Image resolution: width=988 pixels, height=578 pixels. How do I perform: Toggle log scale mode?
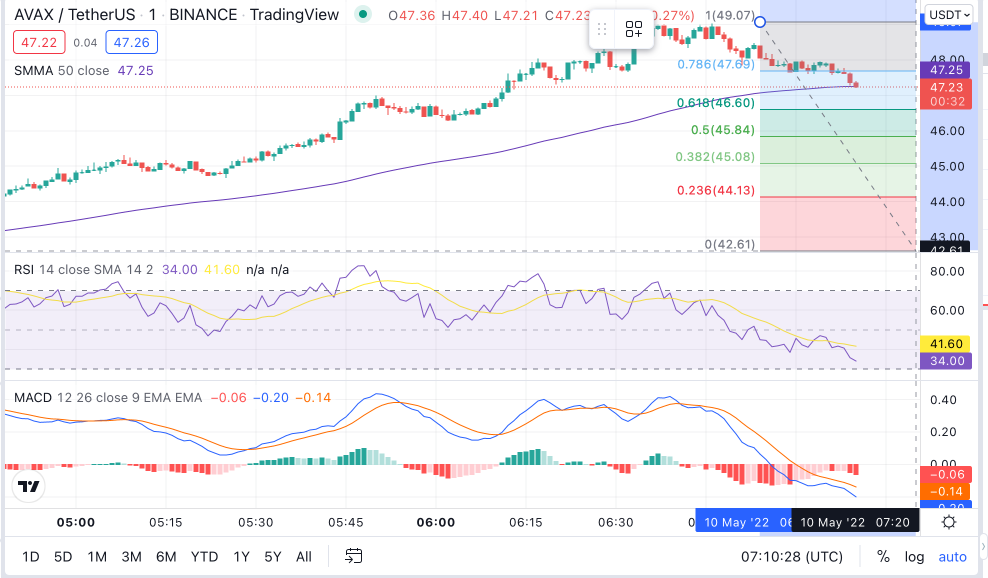coord(914,557)
